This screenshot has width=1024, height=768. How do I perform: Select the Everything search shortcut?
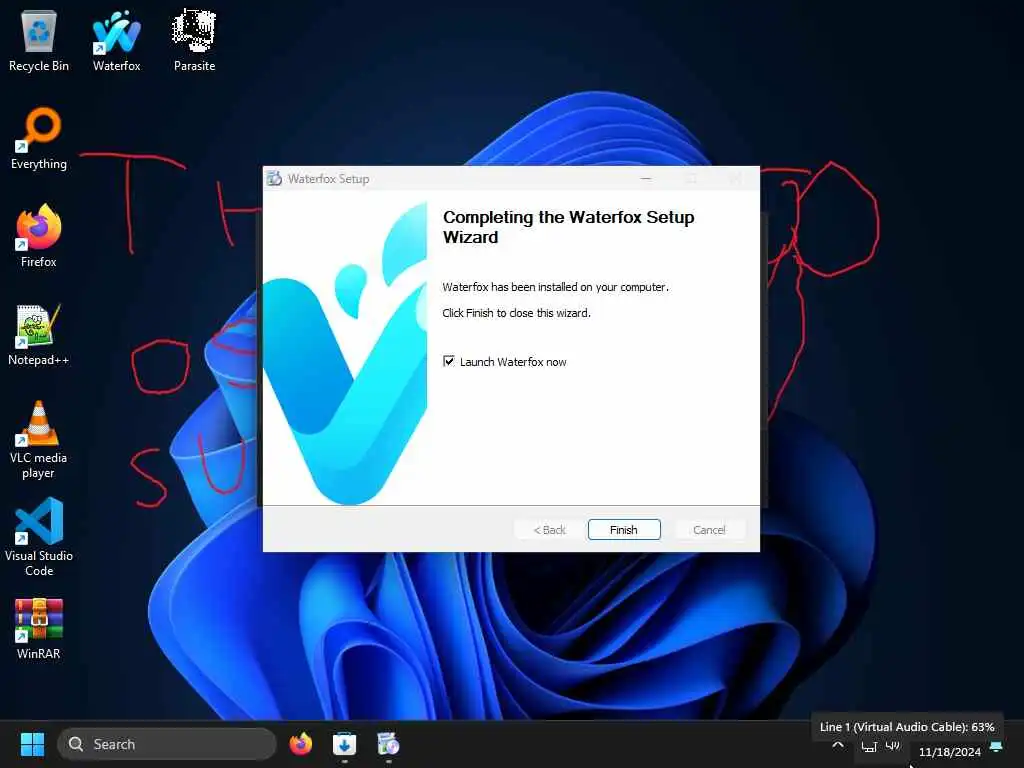pos(39,138)
